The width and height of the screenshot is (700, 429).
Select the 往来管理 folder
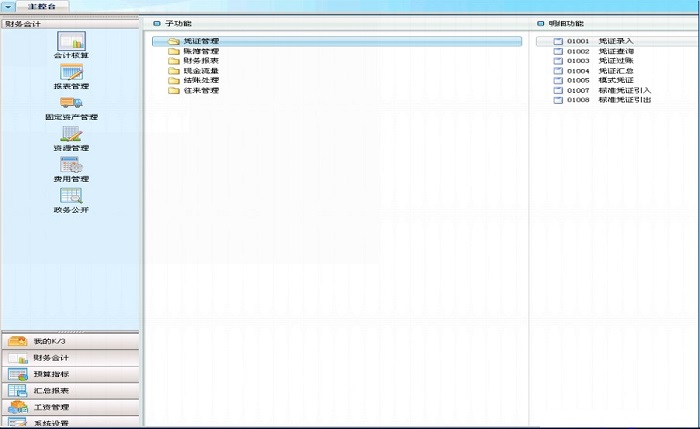(x=193, y=90)
